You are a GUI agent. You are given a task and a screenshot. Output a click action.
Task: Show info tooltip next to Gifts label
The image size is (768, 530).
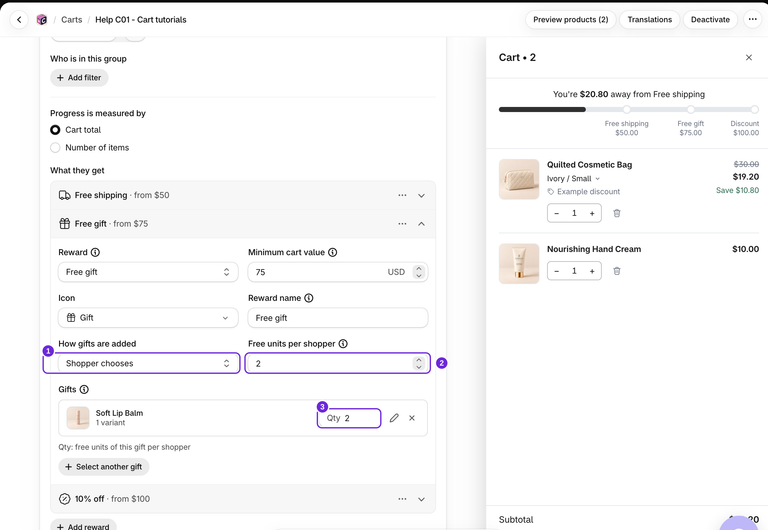[x=84, y=389]
